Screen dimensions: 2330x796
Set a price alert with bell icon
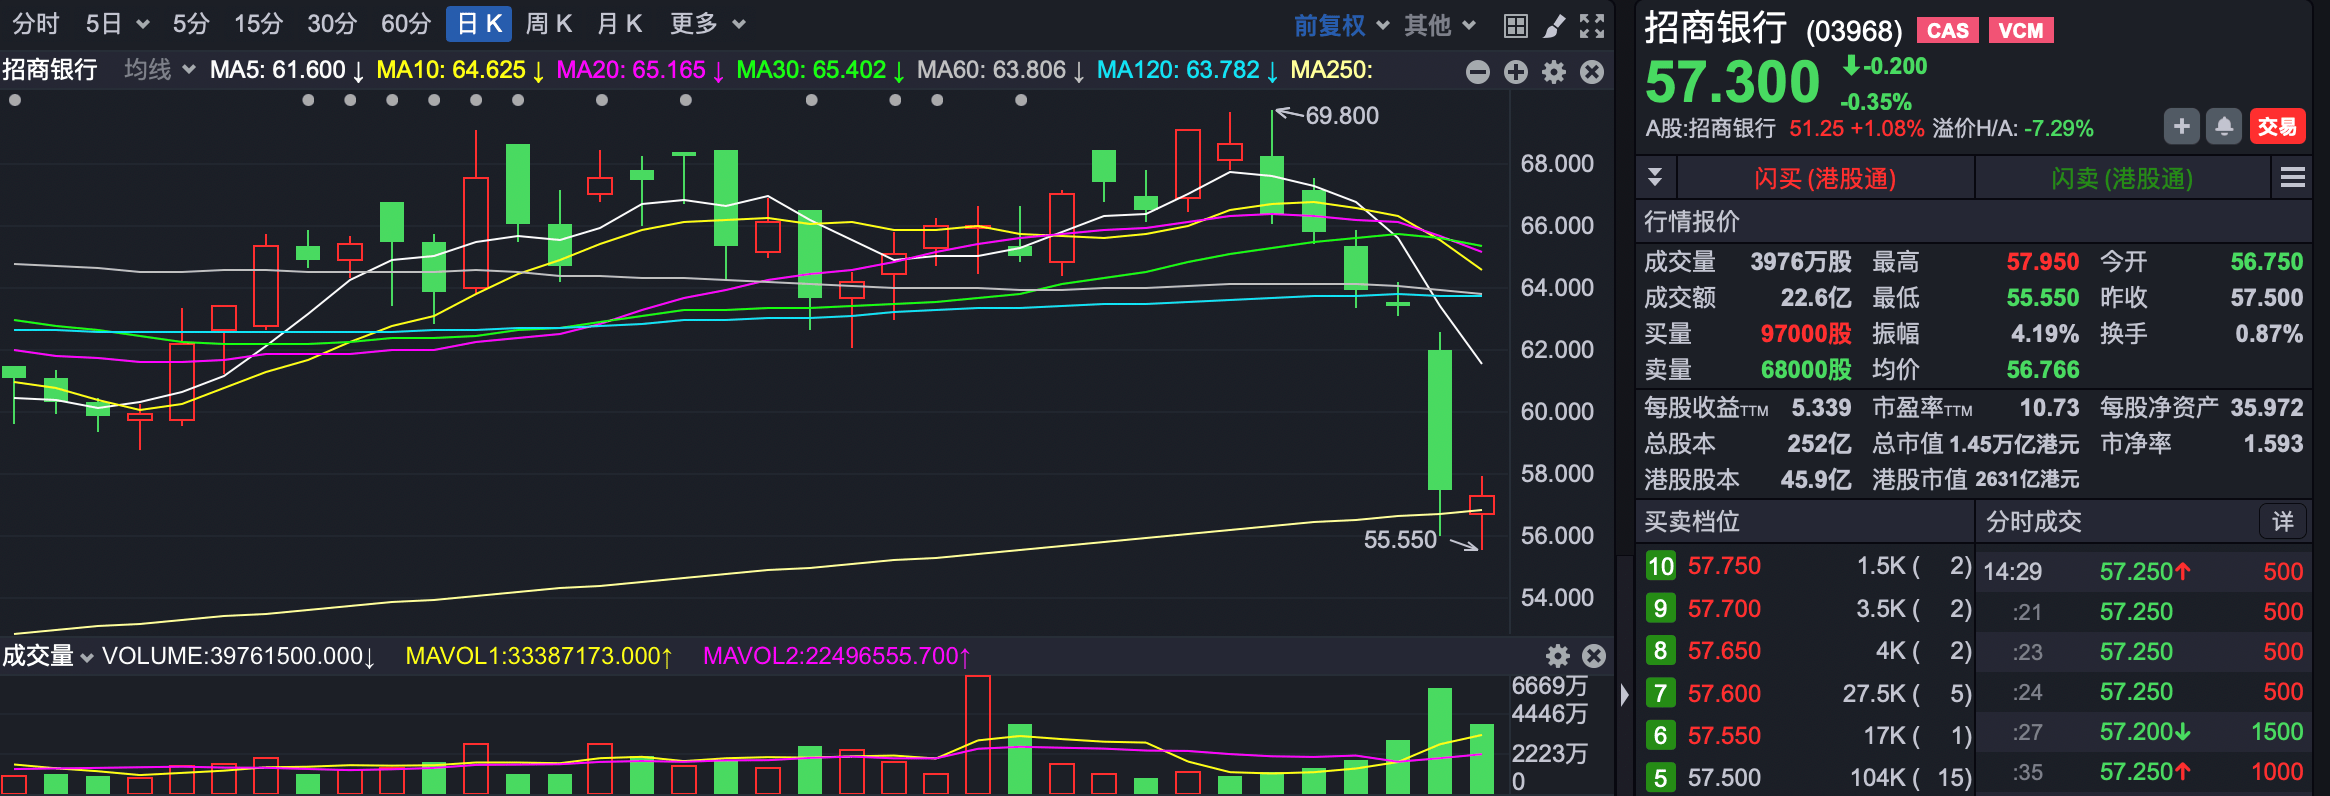click(x=2224, y=127)
